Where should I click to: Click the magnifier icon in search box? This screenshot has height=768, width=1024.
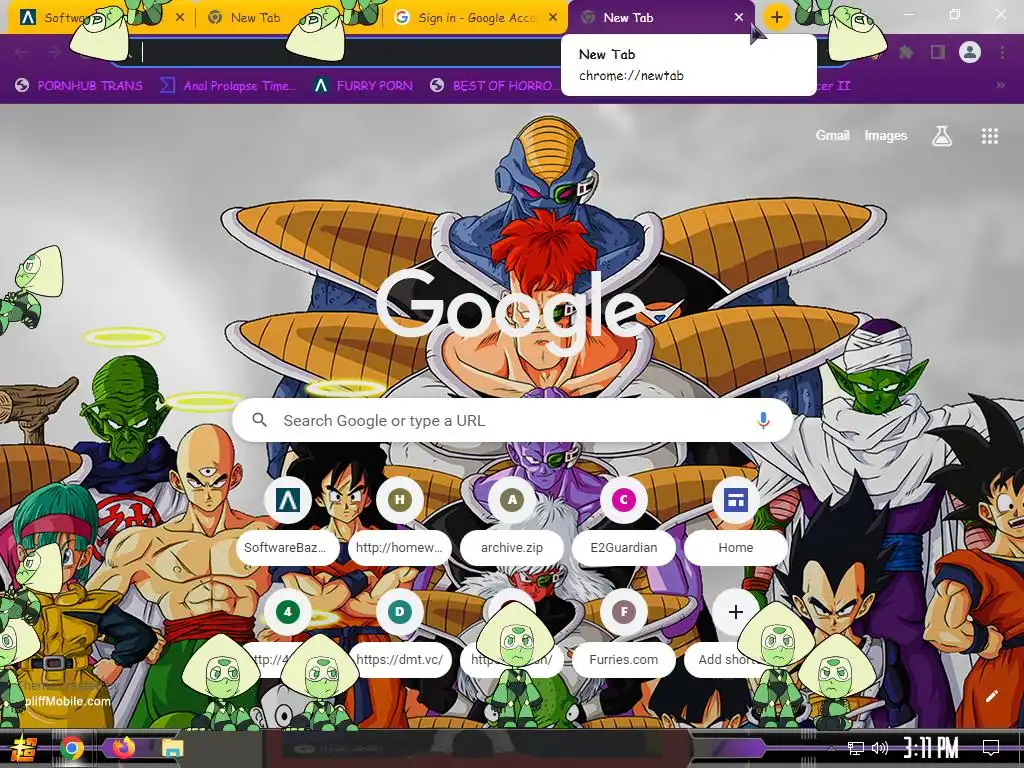tap(259, 420)
